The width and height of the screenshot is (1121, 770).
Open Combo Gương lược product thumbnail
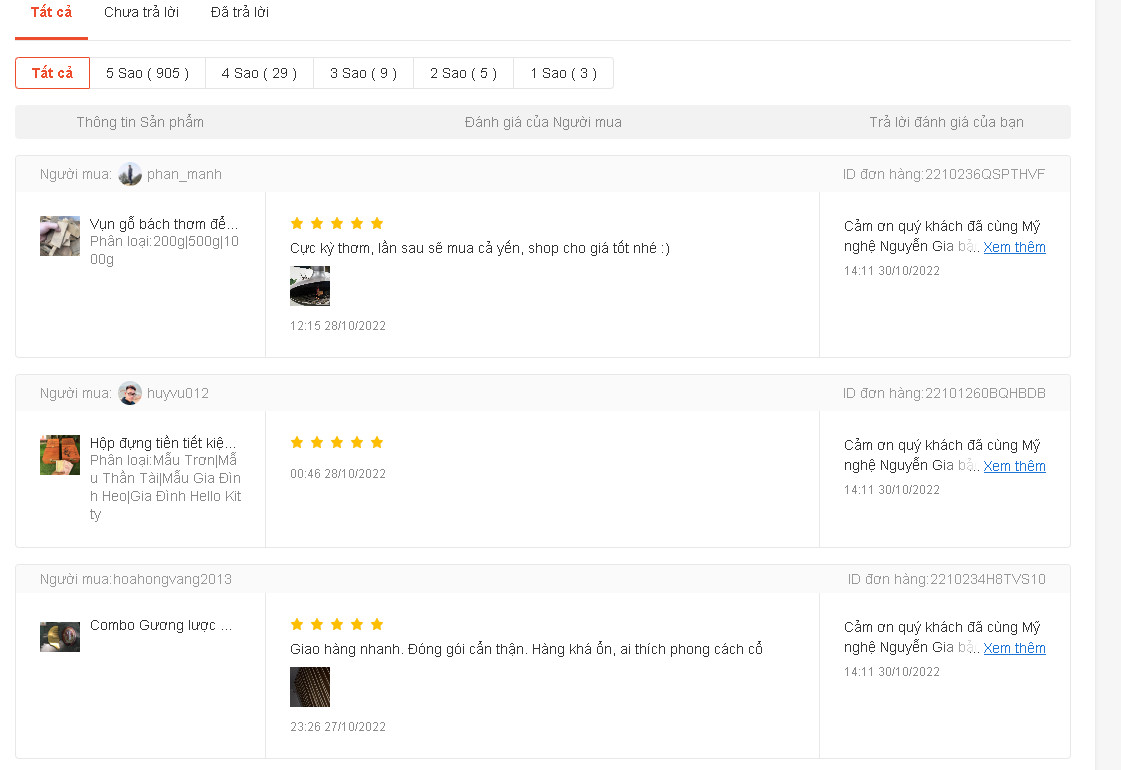[x=60, y=637]
